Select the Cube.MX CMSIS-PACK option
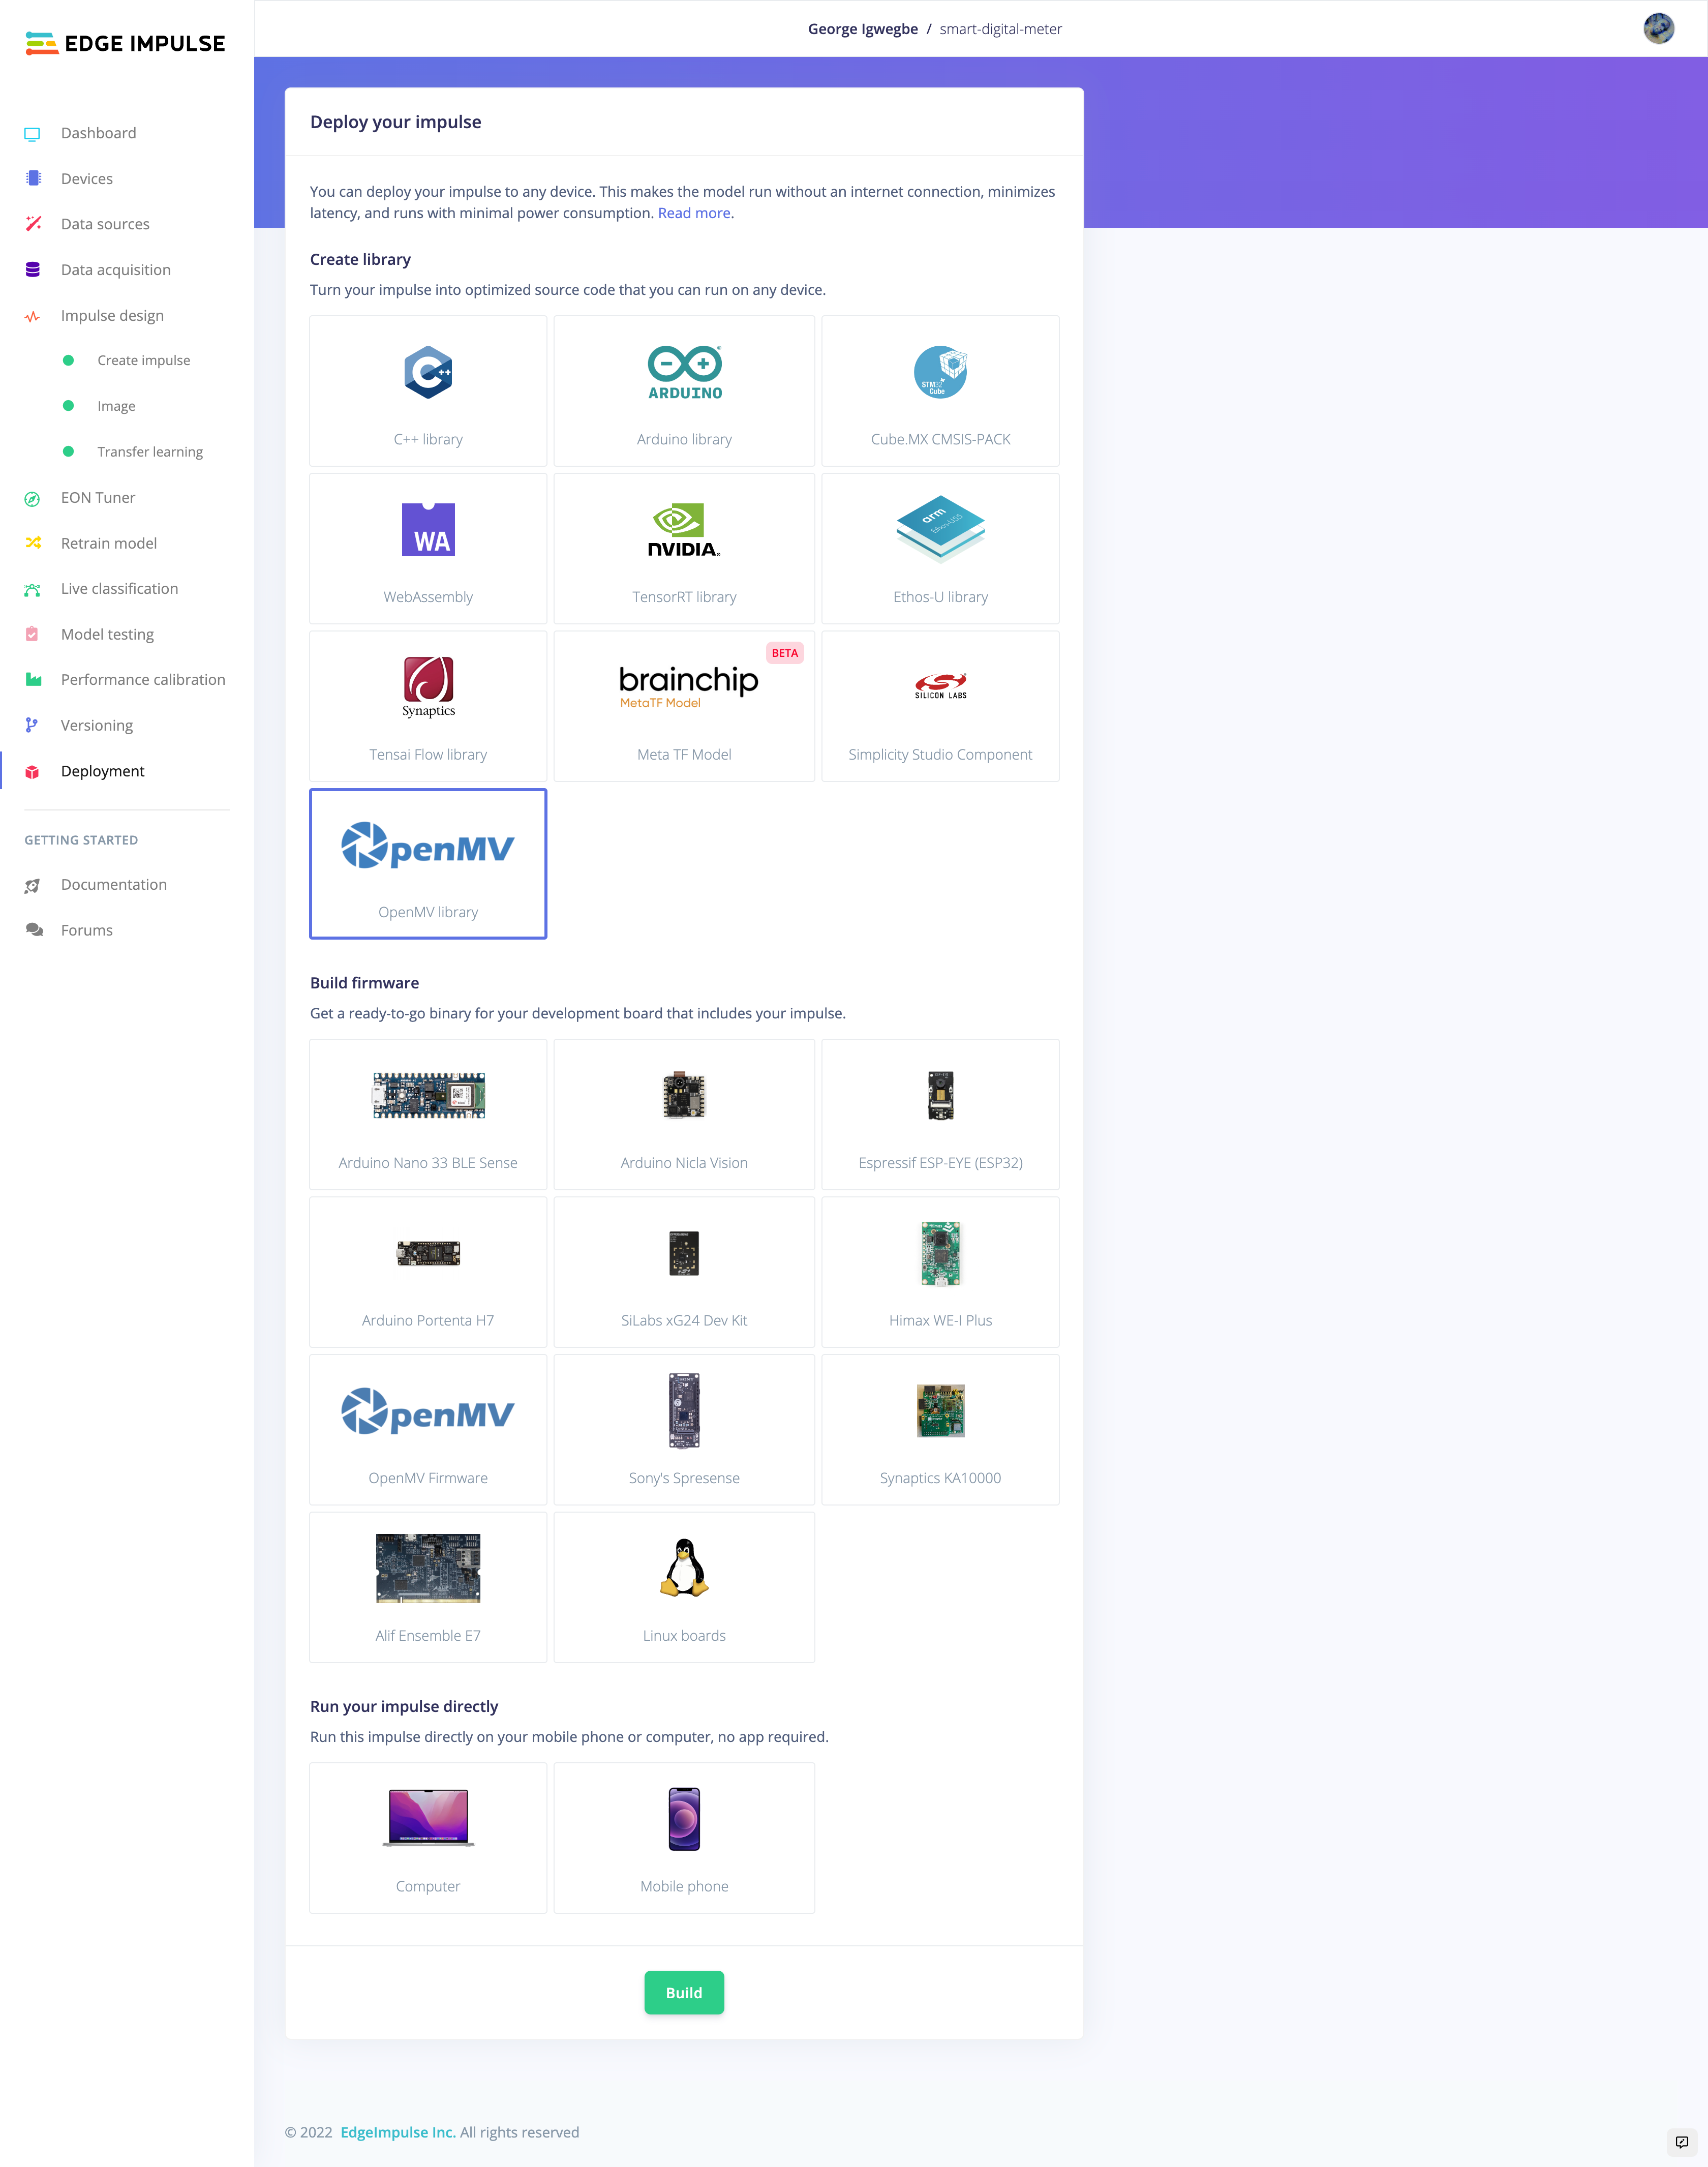Screen dimensions: 1708x2167 point(940,391)
